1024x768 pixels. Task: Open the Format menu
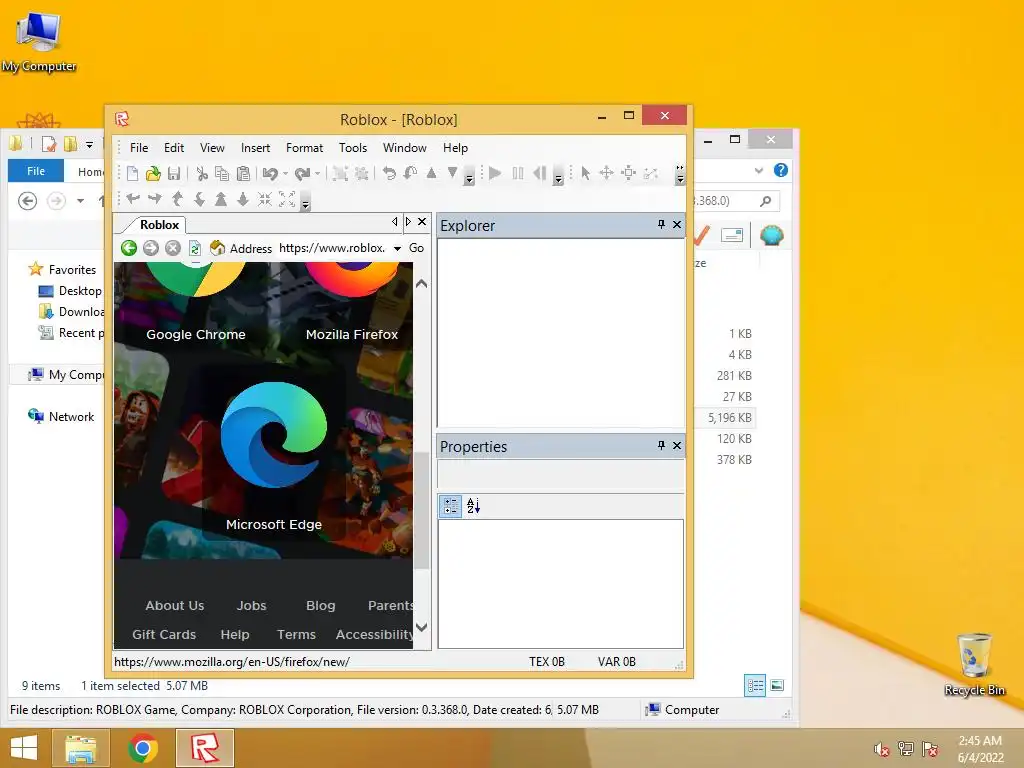pyautogui.click(x=304, y=148)
